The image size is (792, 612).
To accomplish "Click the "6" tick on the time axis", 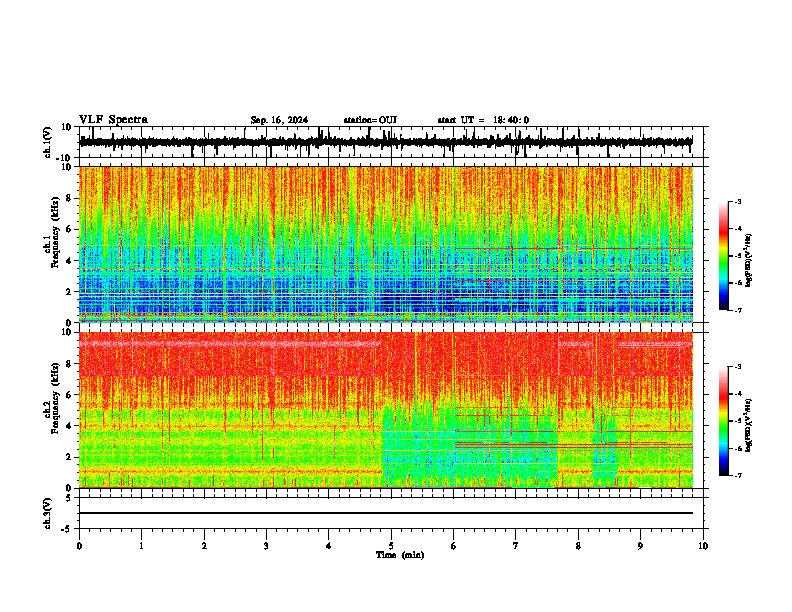I will click(x=453, y=546).
